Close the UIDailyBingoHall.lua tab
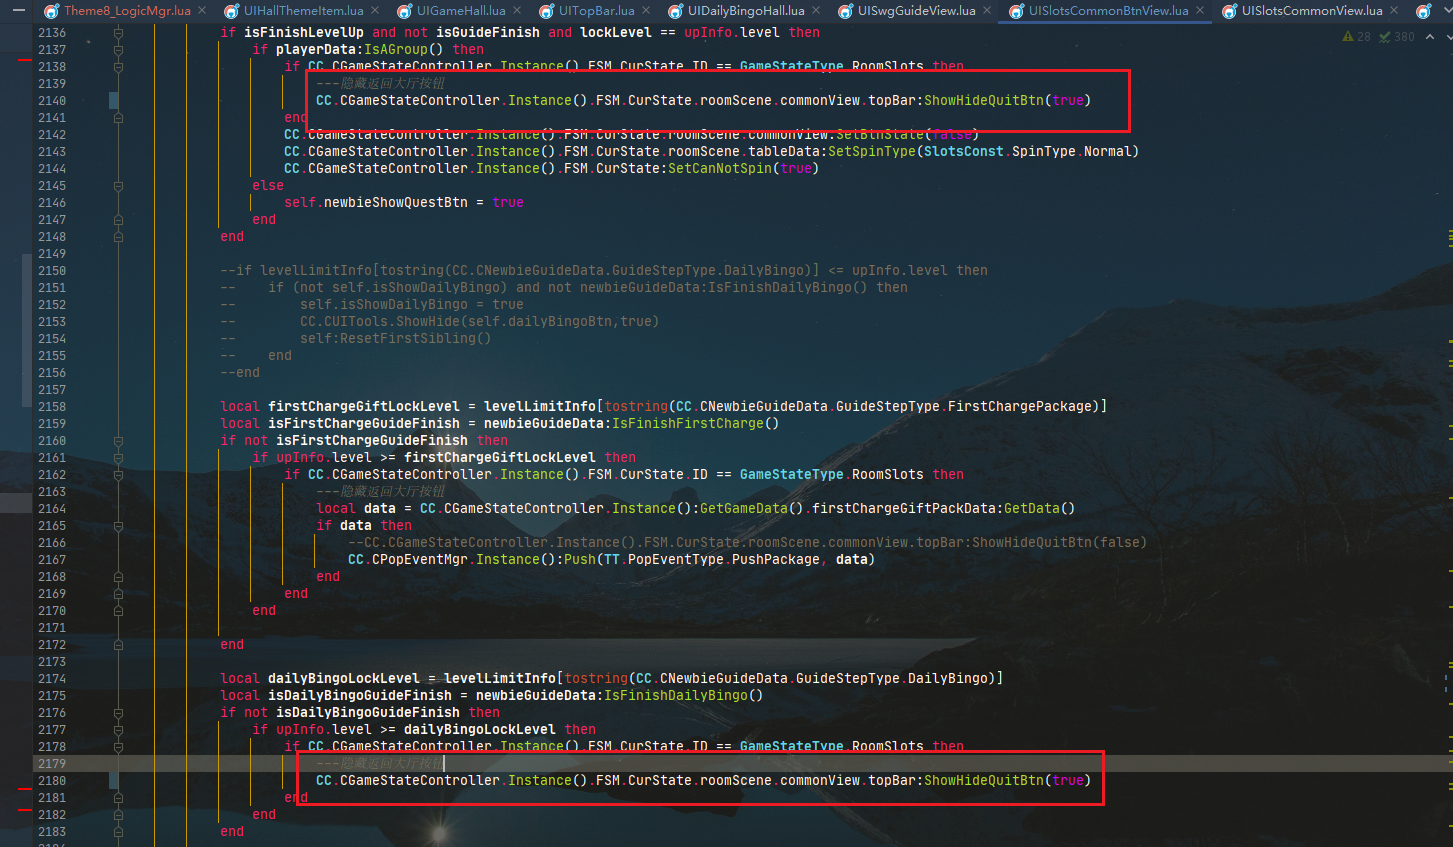 pyautogui.click(x=816, y=11)
